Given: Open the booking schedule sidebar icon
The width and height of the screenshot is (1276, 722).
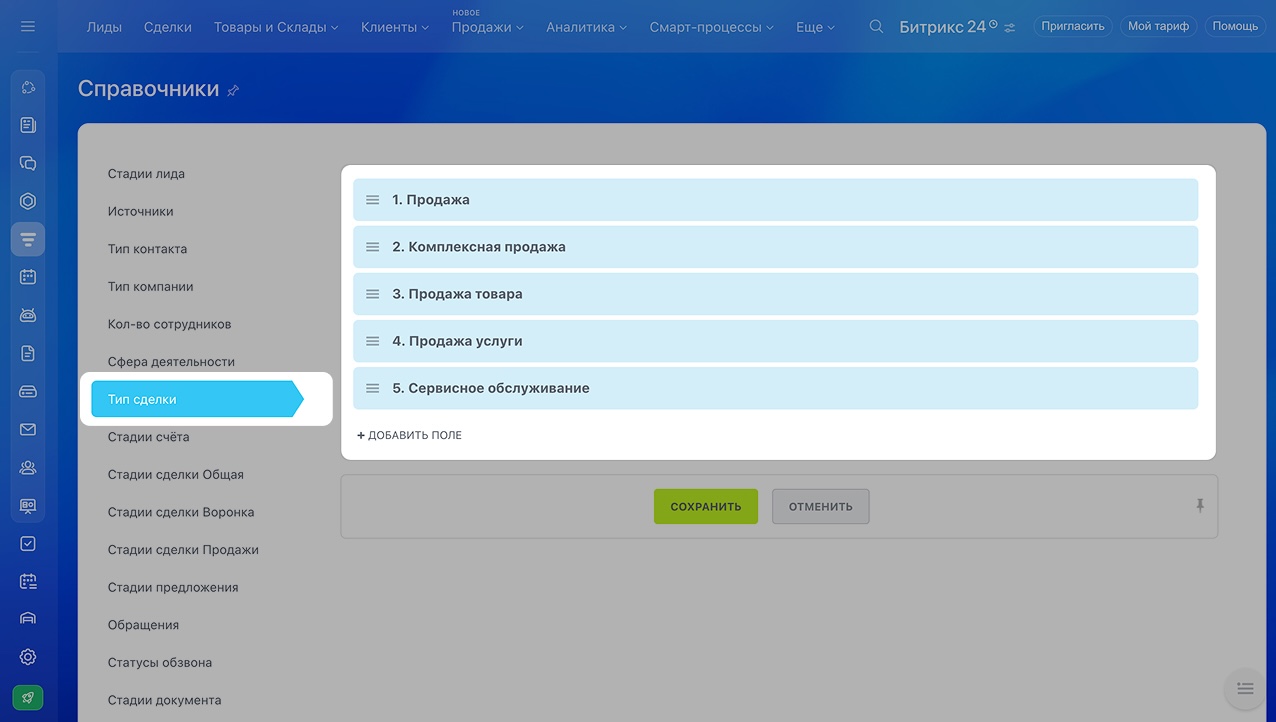Looking at the screenshot, I should [x=28, y=581].
